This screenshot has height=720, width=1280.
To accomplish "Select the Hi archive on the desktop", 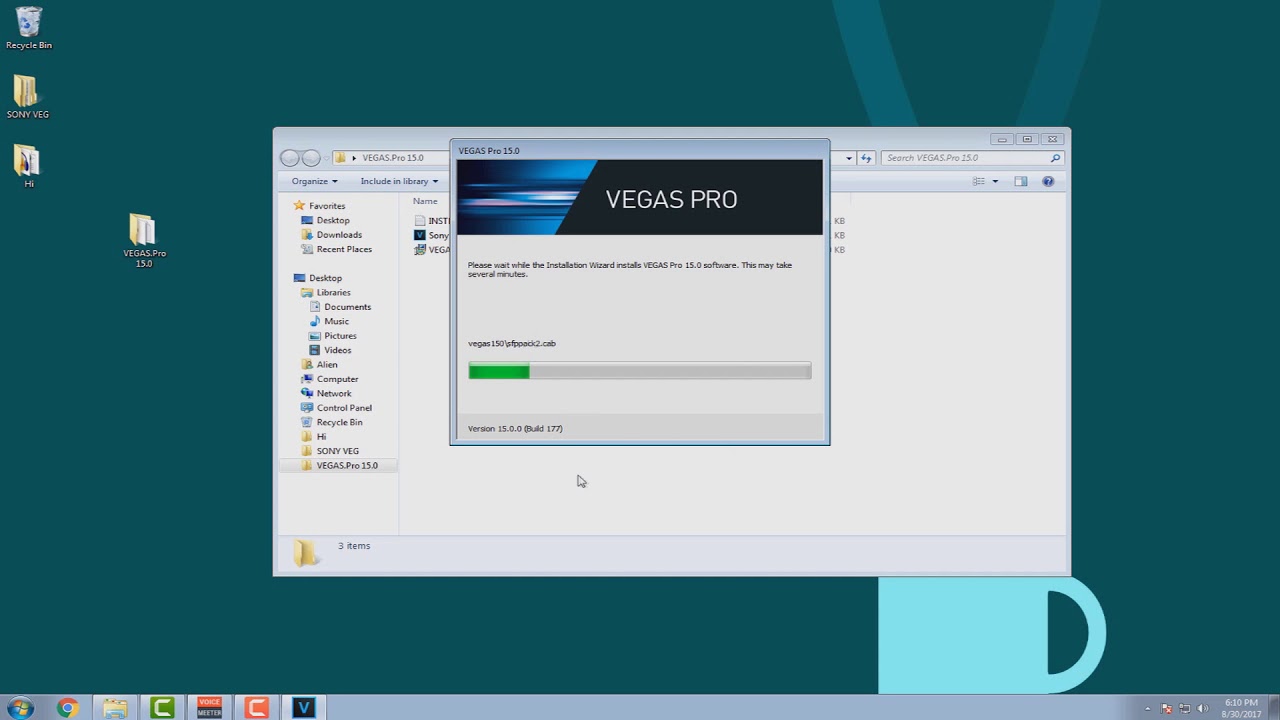I will pyautogui.click(x=27, y=166).
